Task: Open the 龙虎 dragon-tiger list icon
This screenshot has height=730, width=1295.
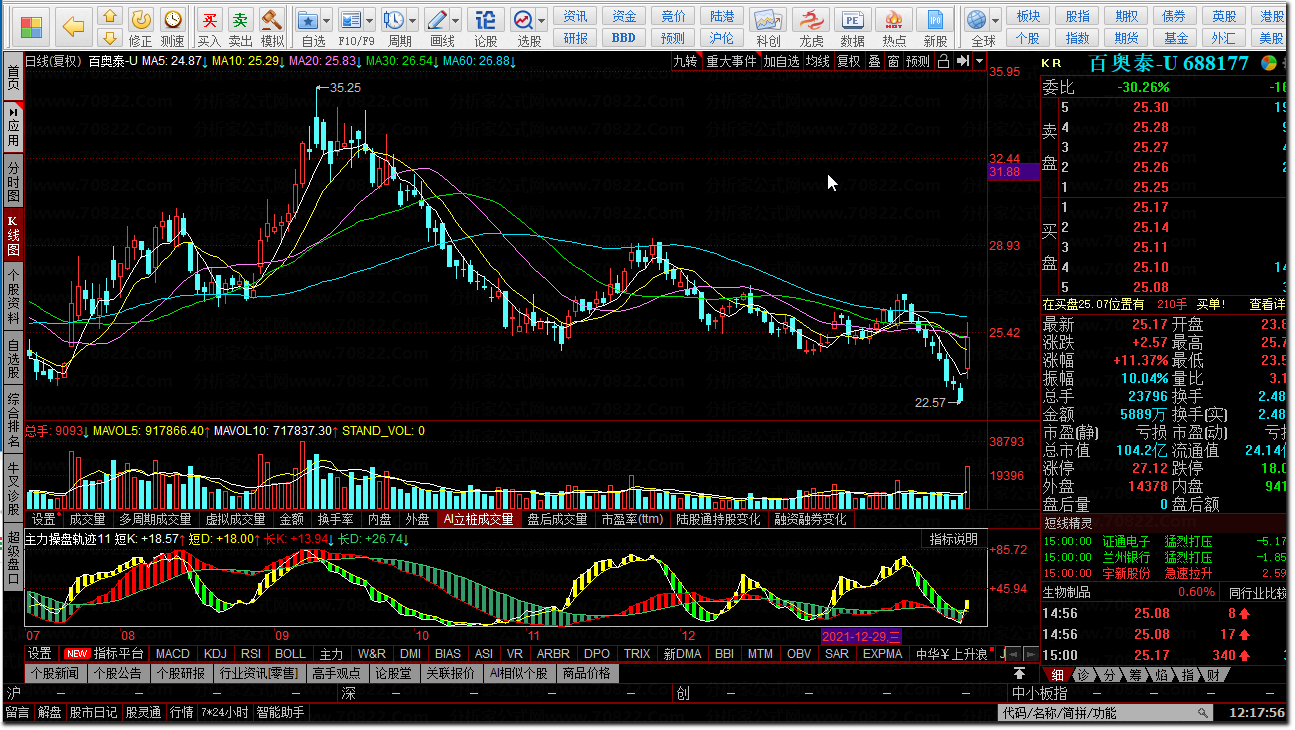Action: 811,27
